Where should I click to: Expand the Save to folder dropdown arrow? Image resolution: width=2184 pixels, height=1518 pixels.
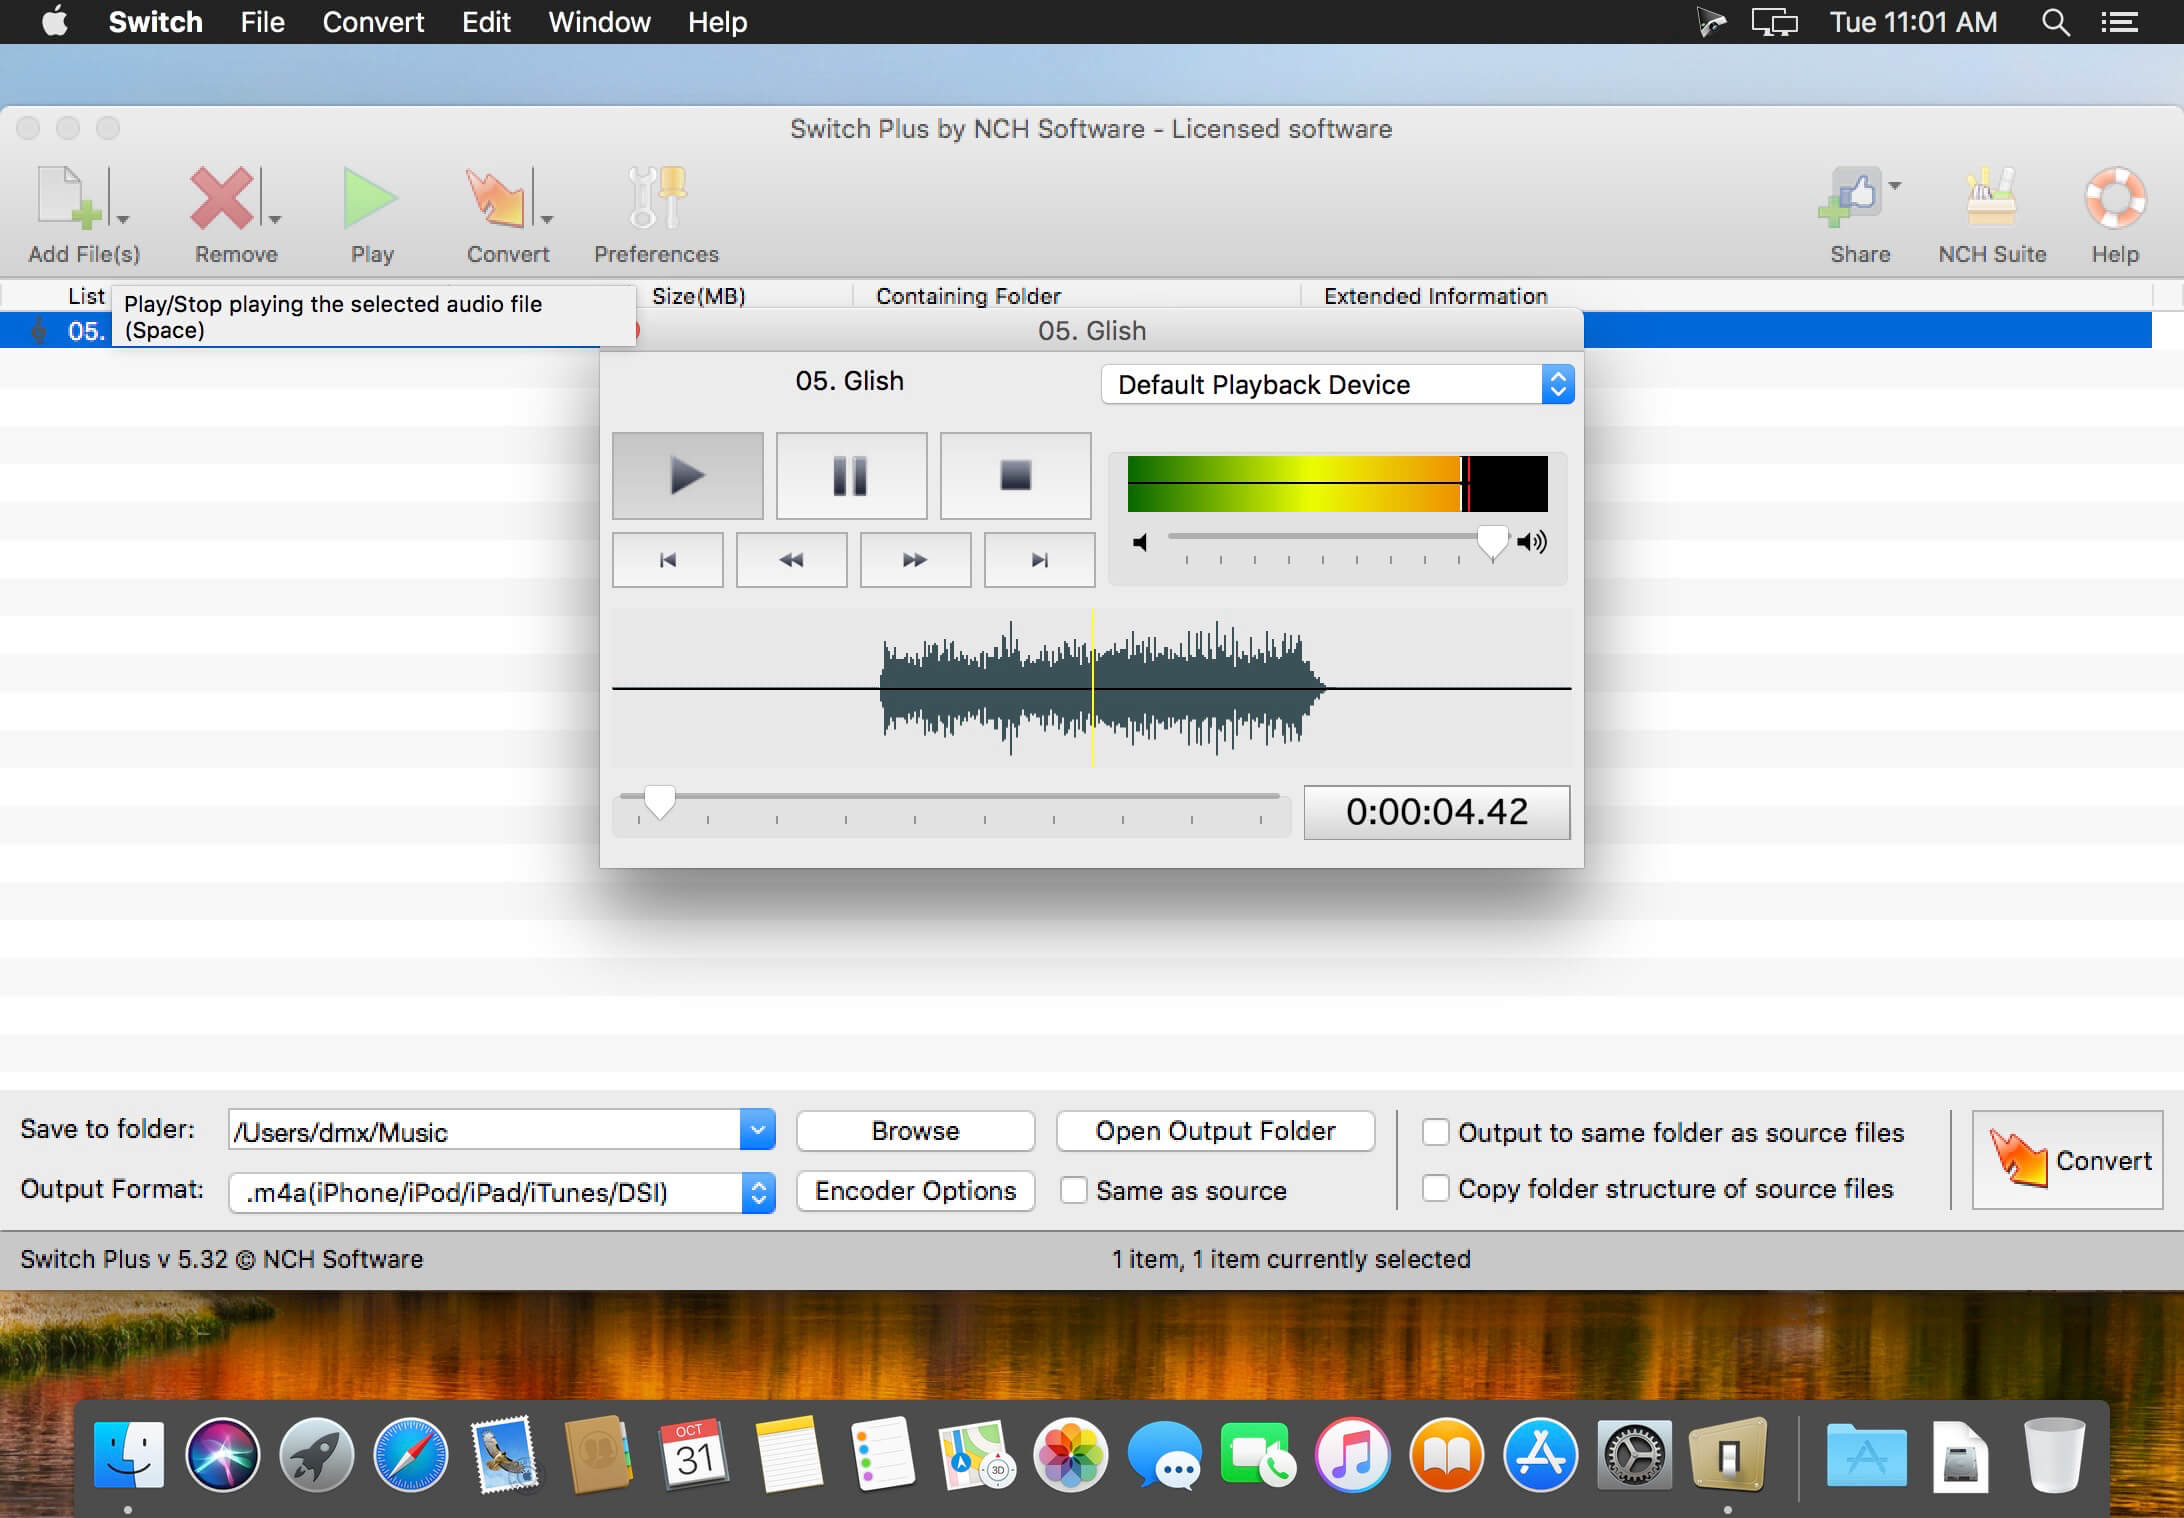(757, 1131)
